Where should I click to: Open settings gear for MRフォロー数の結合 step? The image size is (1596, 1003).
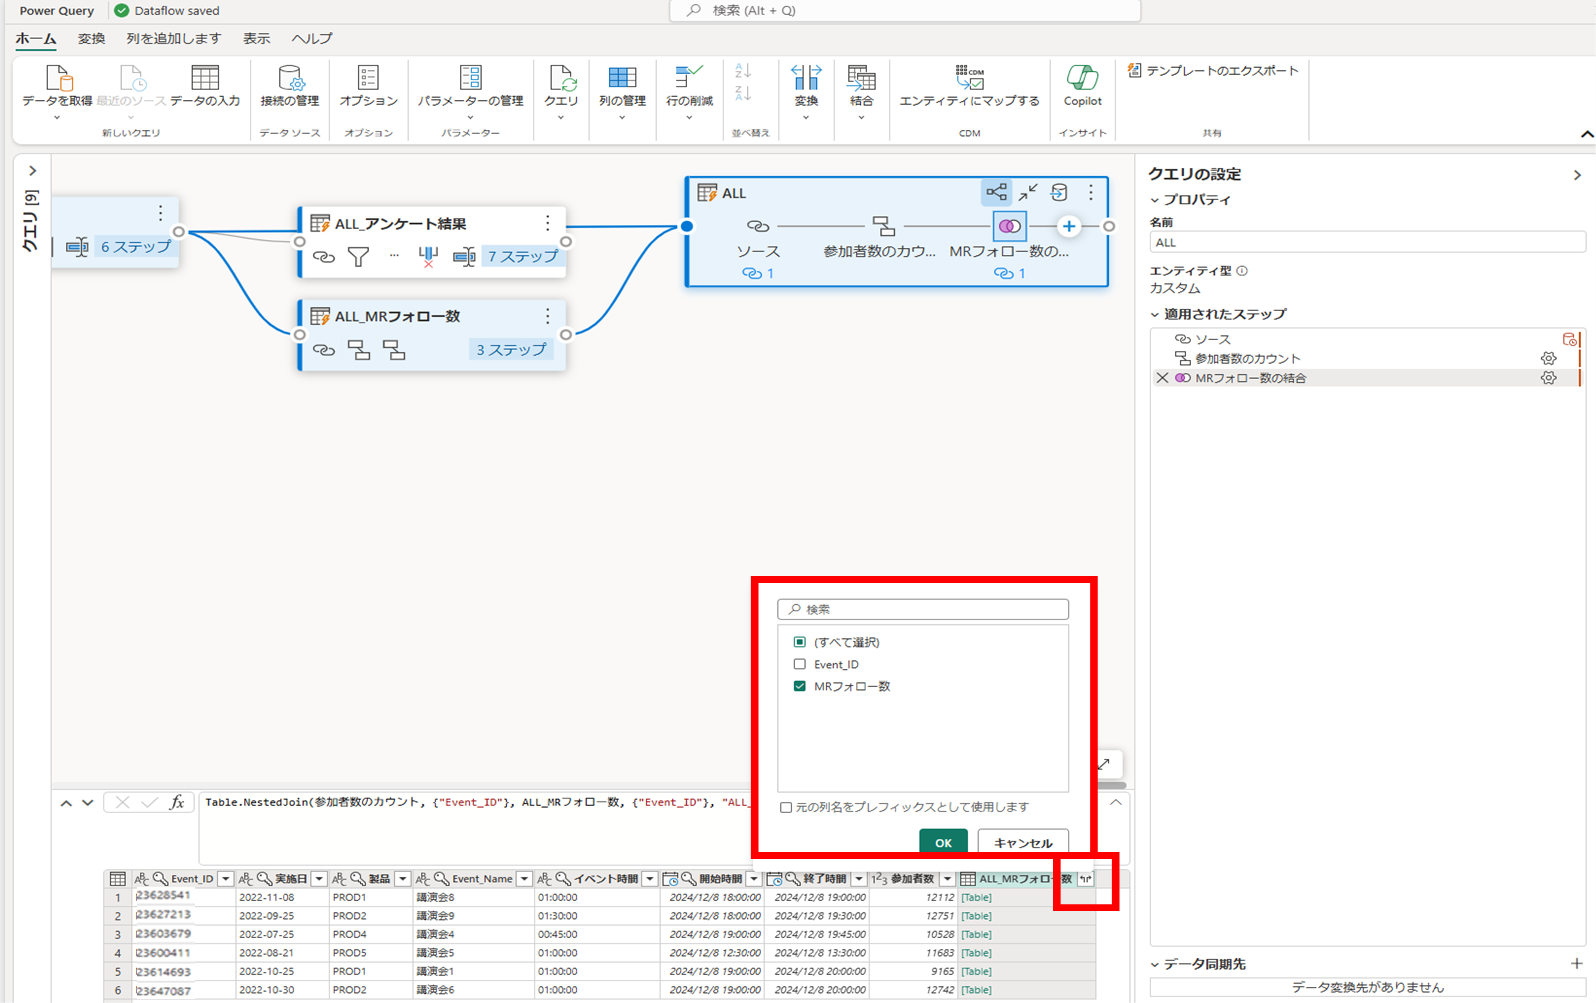(x=1548, y=378)
